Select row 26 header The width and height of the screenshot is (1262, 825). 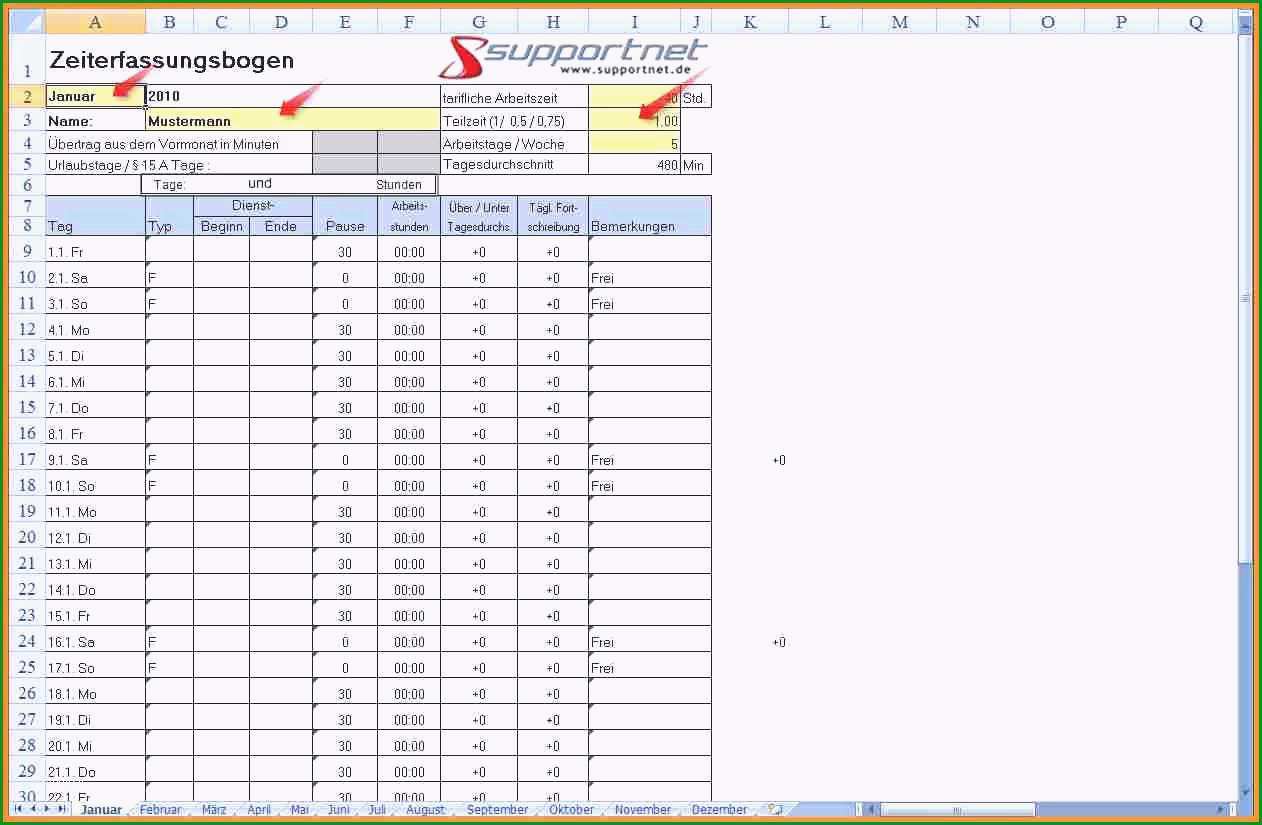point(27,693)
